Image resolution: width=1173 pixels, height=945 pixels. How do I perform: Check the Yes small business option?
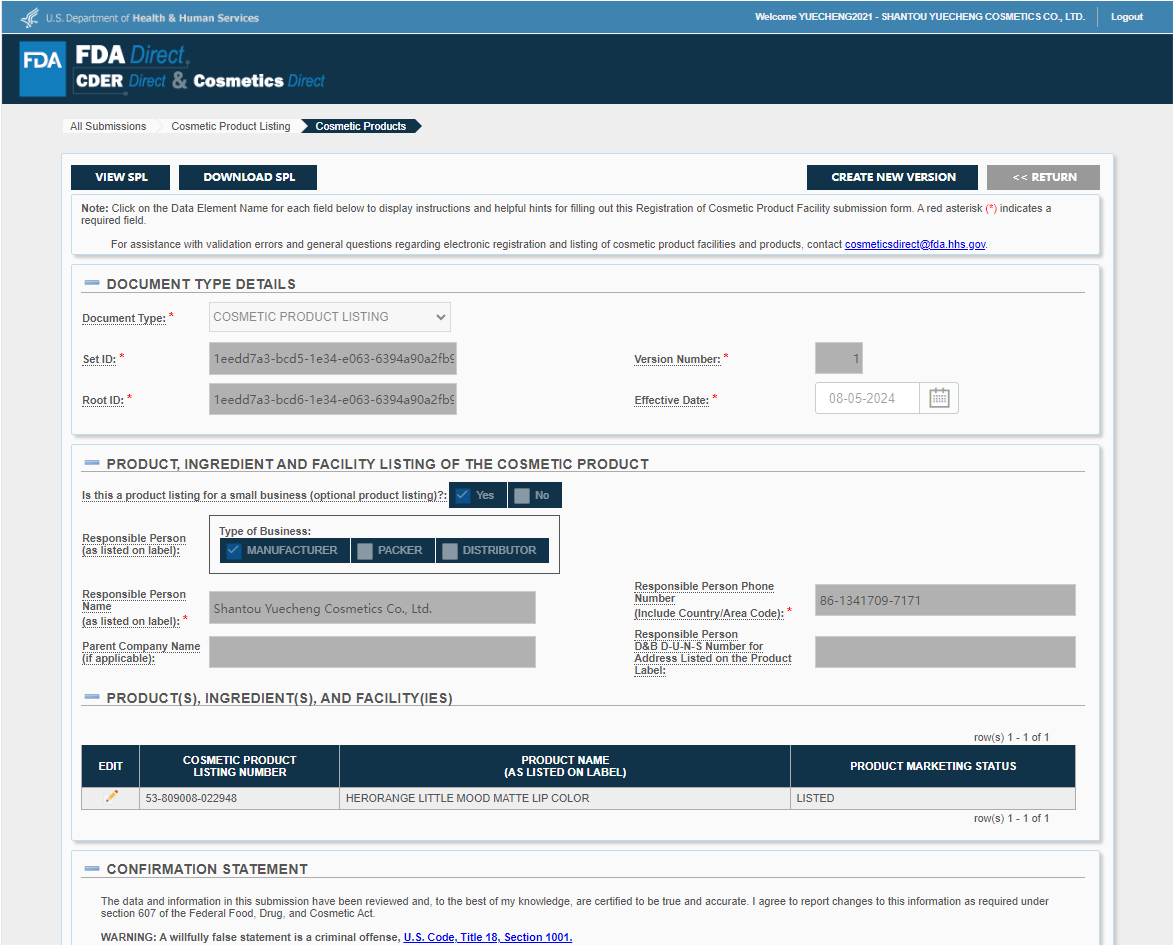(x=462, y=495)
